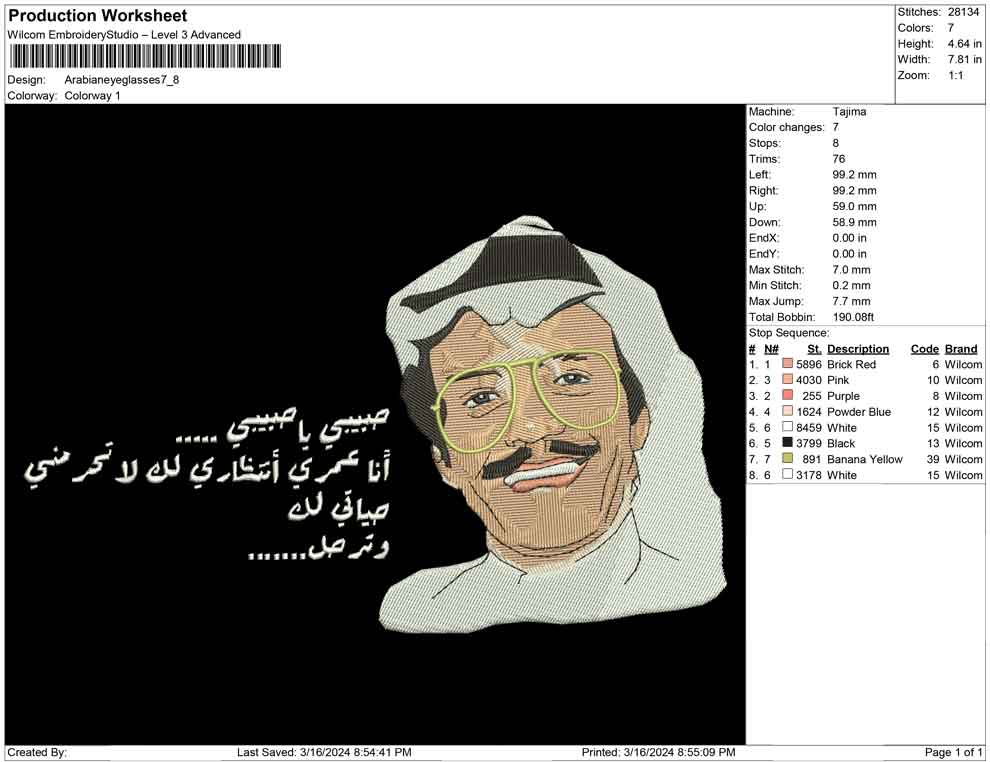Viewport: 990px width, 762px height.
Task: Click the stitch count 8459 in row 5
Action: (x=809, y=427)
